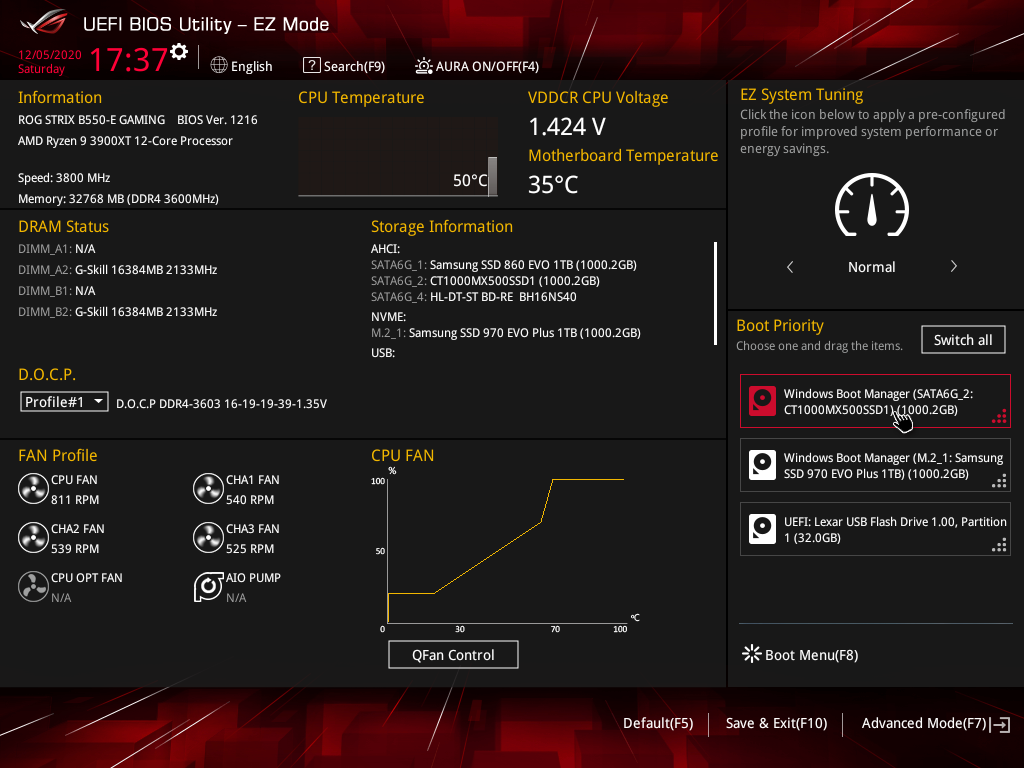Click 'AMD Ryzen 9 3900XT 12-Core Processor' text
1024x768 pixels.
click(125, 140)
